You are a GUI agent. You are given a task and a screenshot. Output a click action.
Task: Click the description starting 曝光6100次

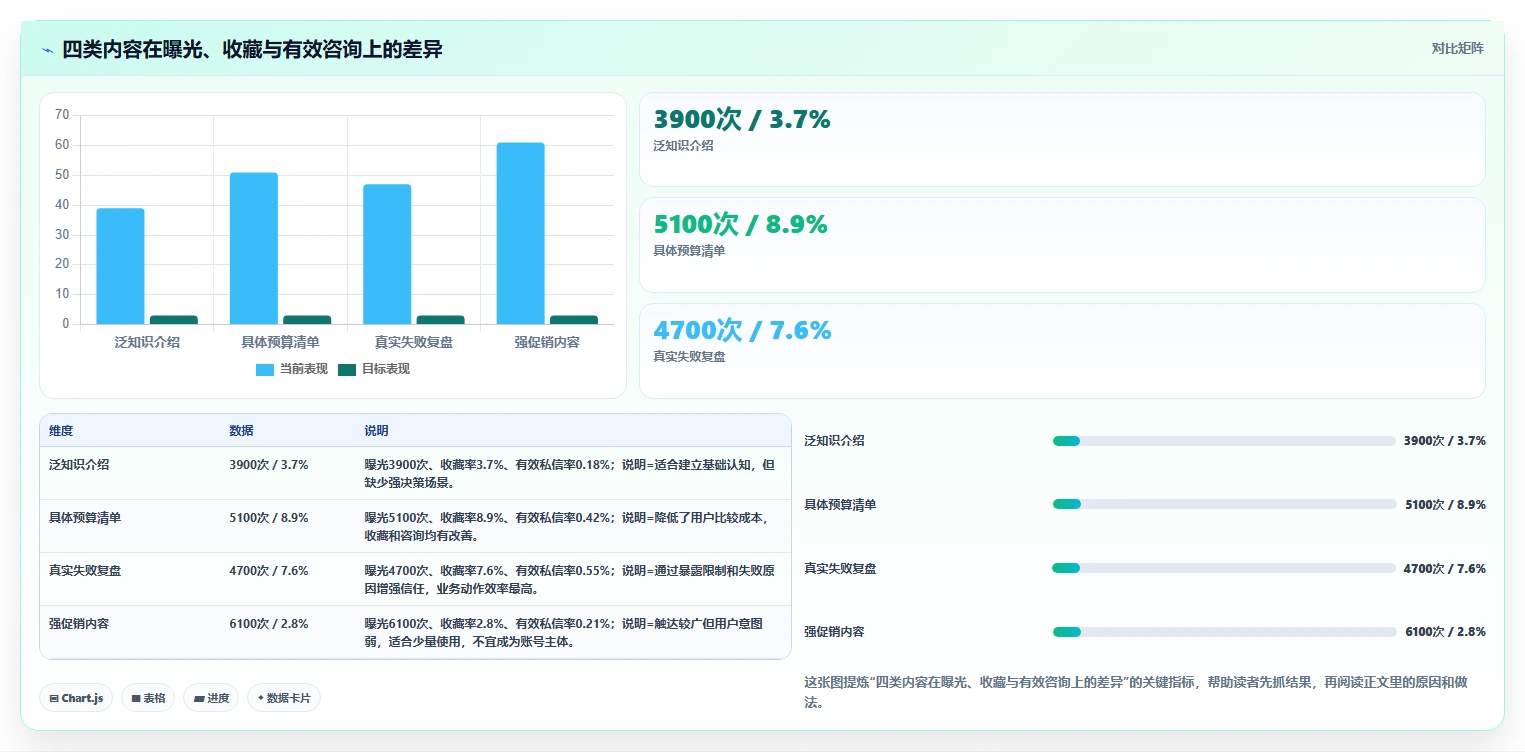565,633
